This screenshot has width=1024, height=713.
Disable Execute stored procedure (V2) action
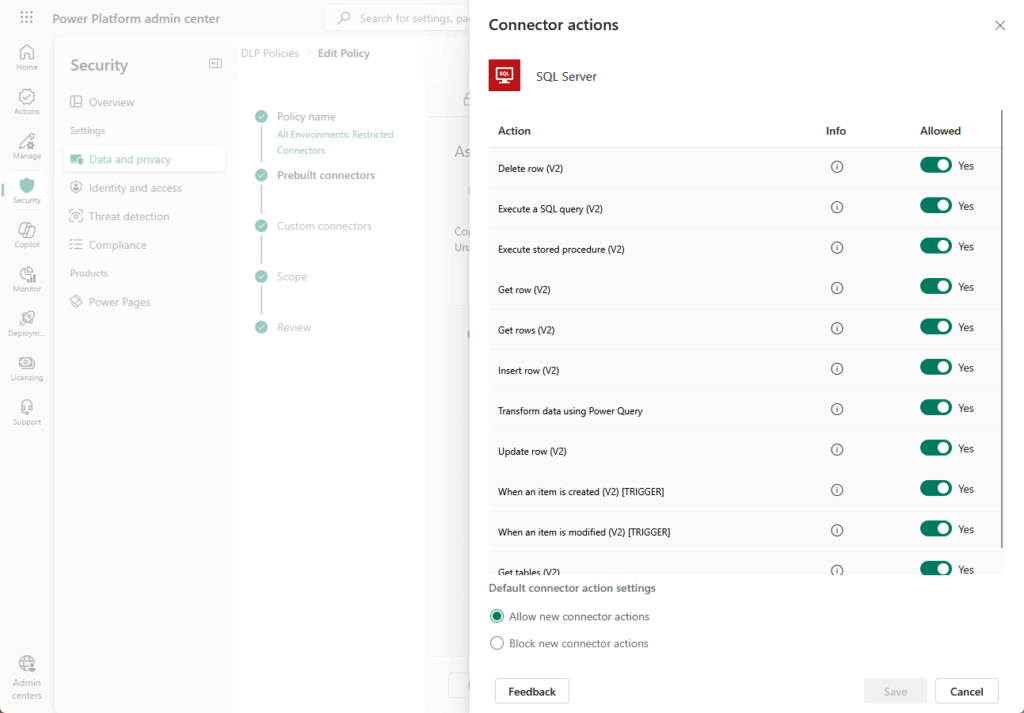point(935,246)
